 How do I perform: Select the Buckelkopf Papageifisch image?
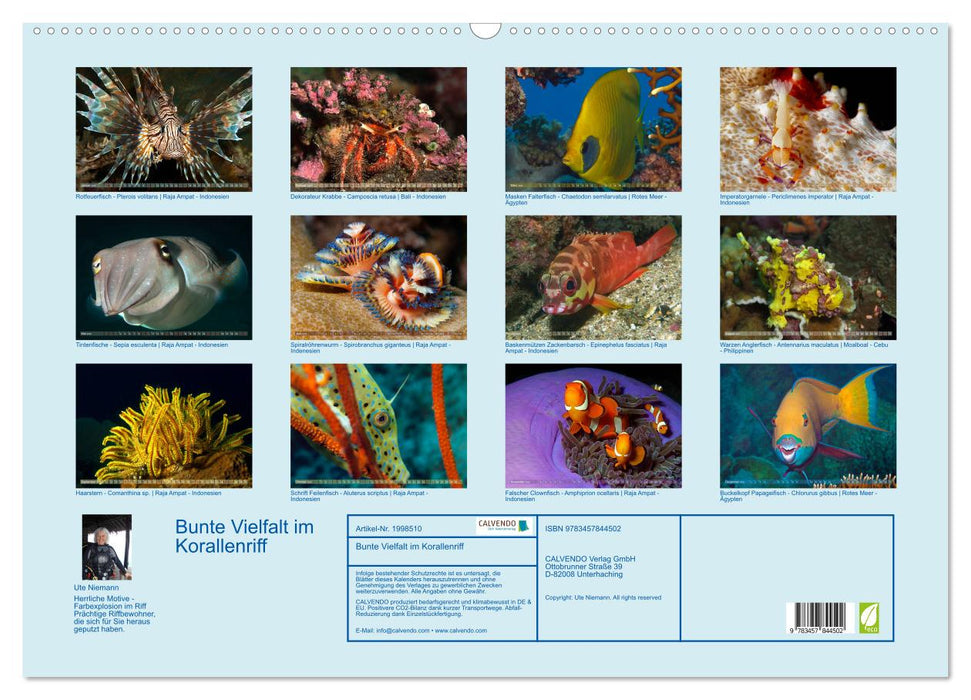807,425
